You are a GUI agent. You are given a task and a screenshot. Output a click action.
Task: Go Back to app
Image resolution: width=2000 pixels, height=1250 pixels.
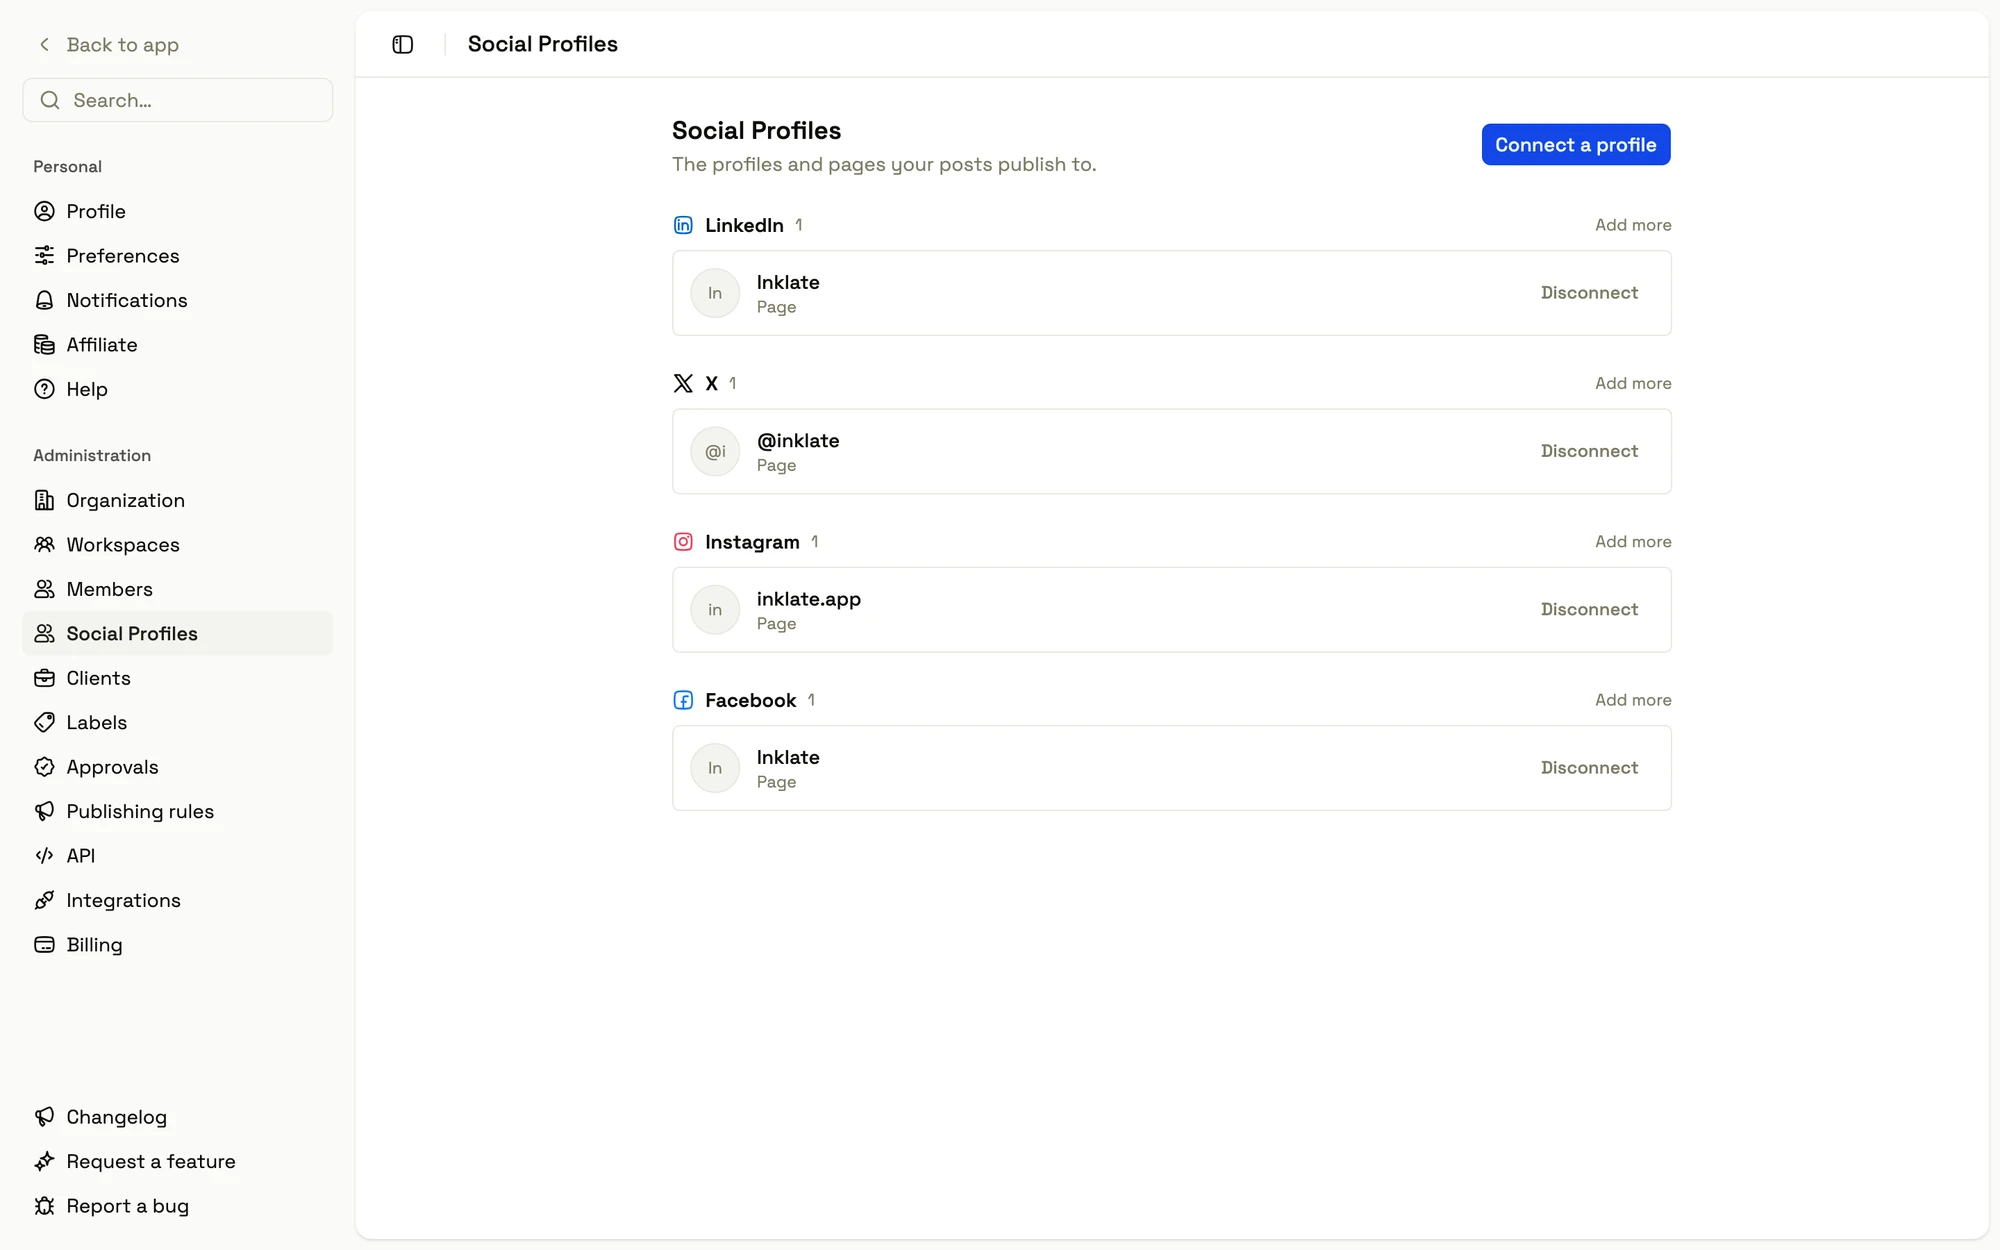pyautogui.click(x=108, y=45)
